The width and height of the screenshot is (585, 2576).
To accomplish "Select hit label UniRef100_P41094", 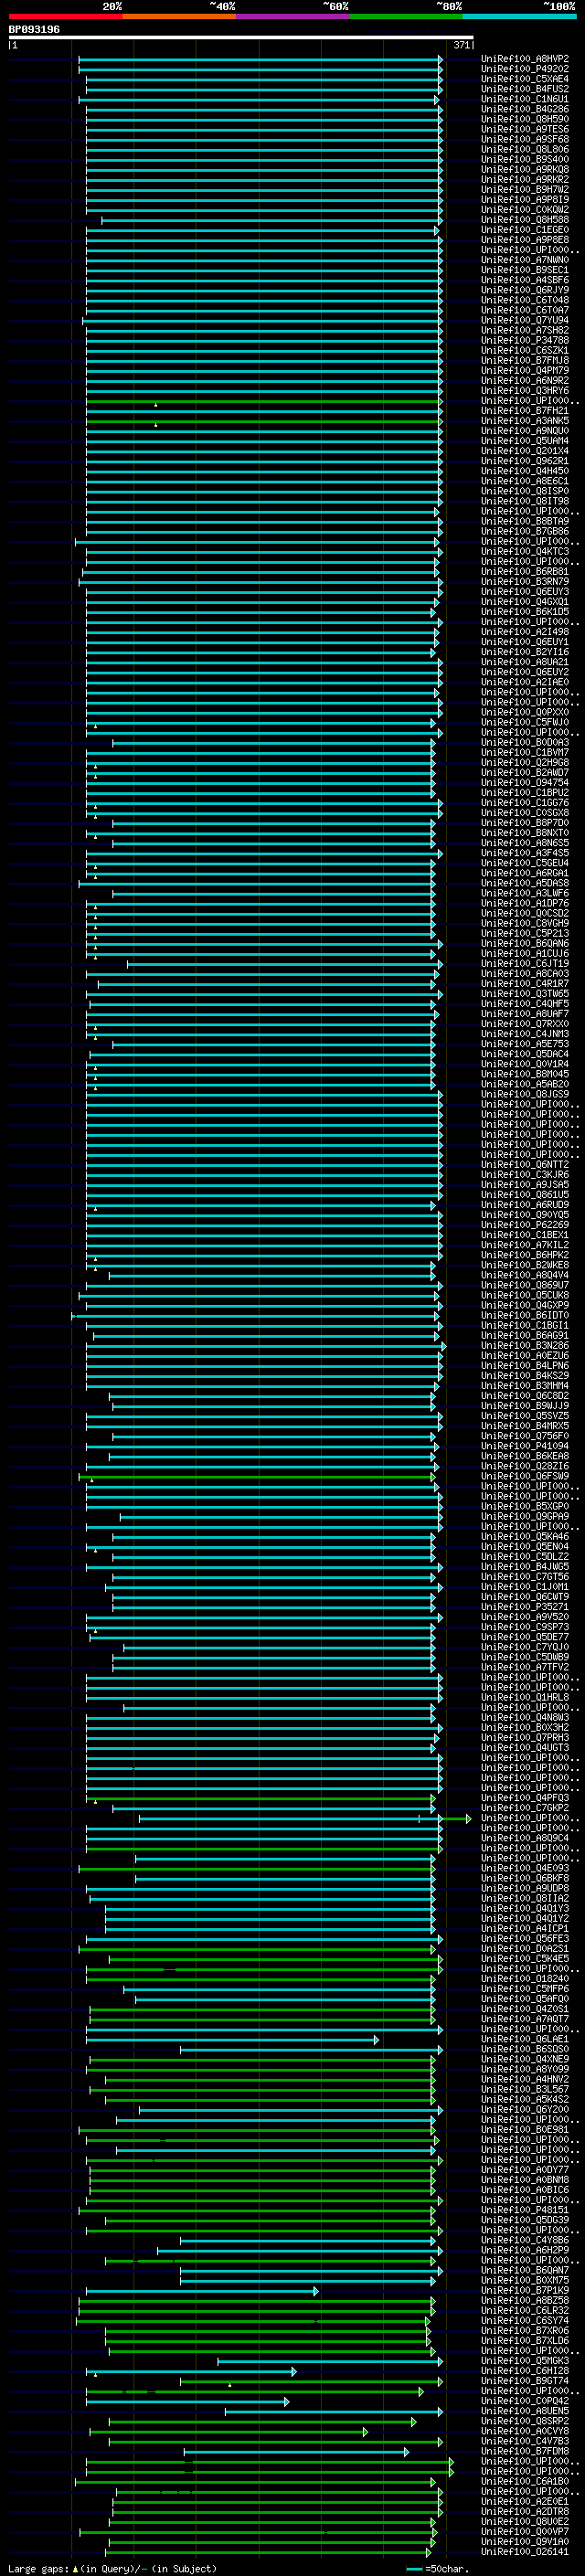I will [x=525, y=1446].
